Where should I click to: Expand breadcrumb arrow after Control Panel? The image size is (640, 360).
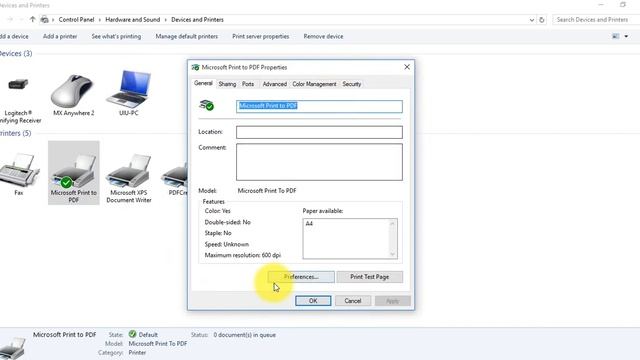pyautogui.click(x=100, y=20)
